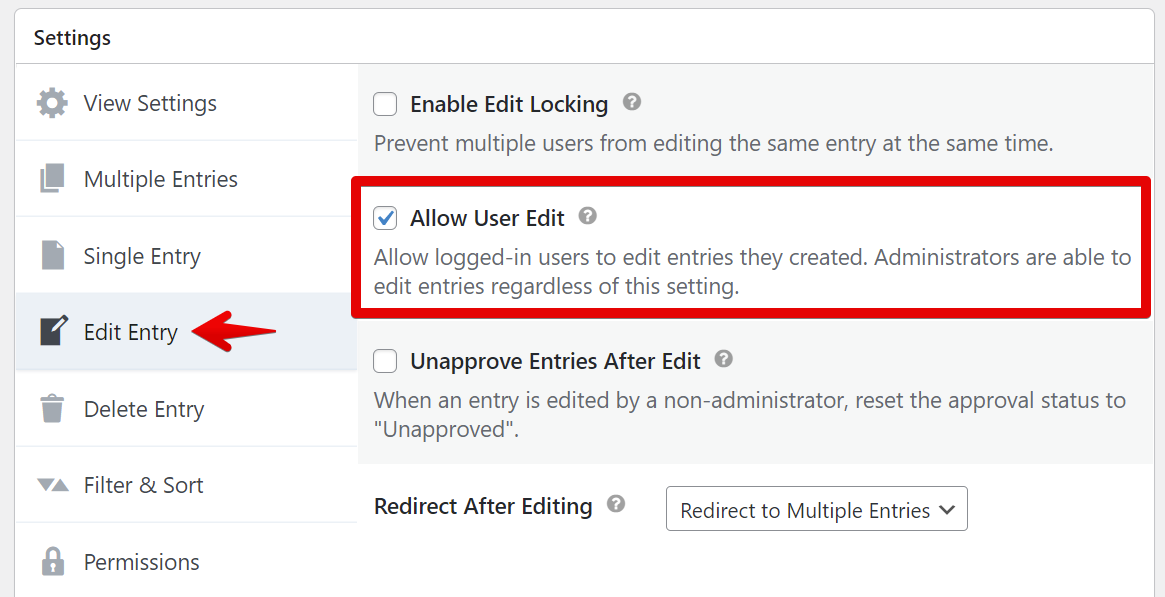Image resolution: width=1165 pixels, height=597 pixels.
Task: Open the Redirect to Multiple Entries dropdown
Action: pyautogui.click(x=816, y=510)
